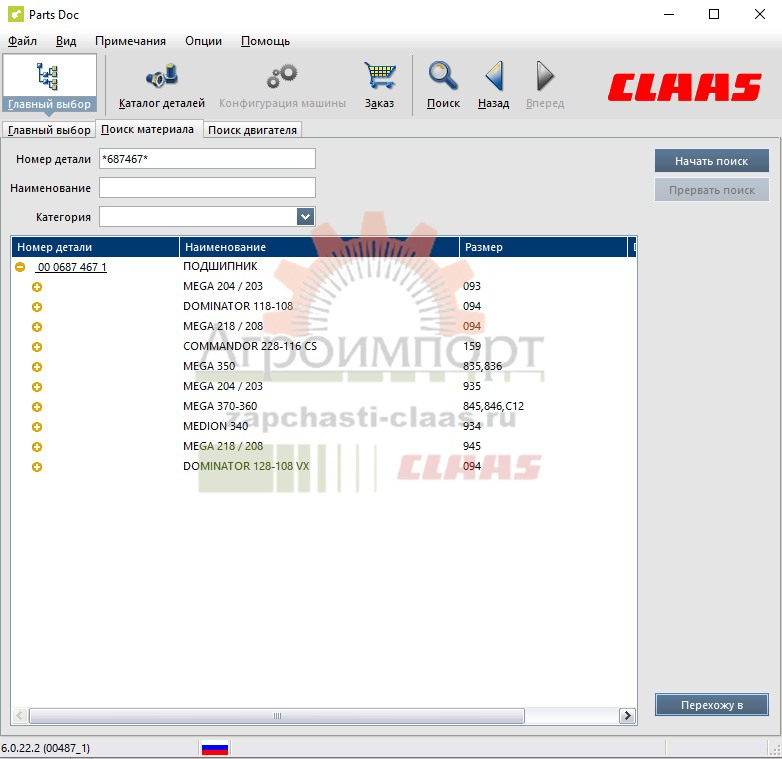Go back with the Назад arrow
This screenshot has width=782, height=759.
pyautogui.click(x=494, y=76)
